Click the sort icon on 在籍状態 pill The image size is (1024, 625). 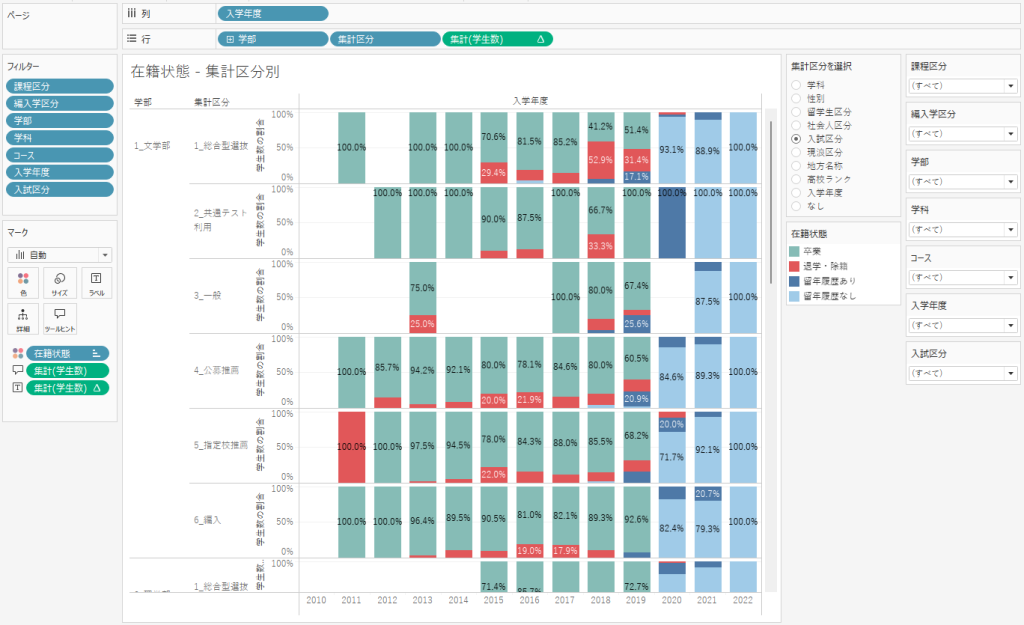pos(97,353)
